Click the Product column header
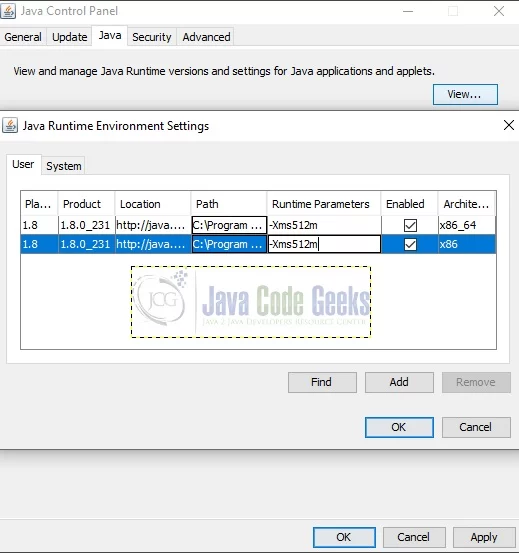 (x=86, y=204)
